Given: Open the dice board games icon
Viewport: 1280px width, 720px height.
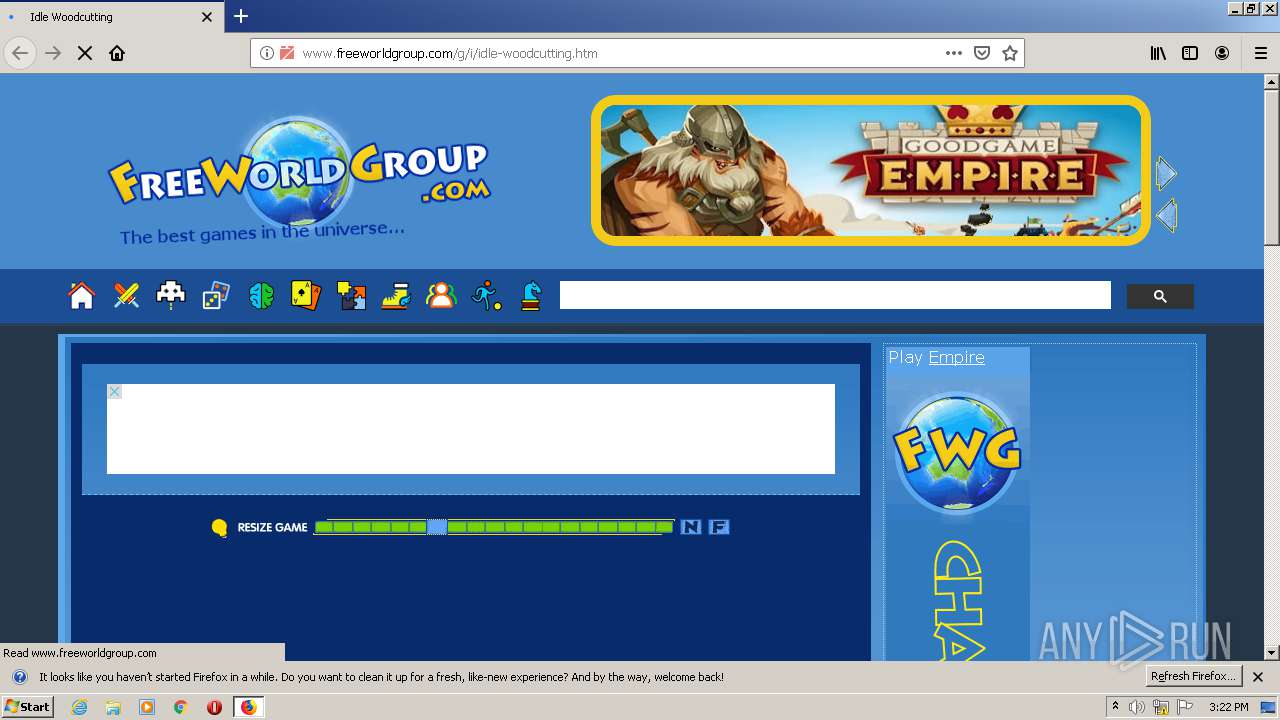Looking at the screenshot, I should click(x=216, y=296).
